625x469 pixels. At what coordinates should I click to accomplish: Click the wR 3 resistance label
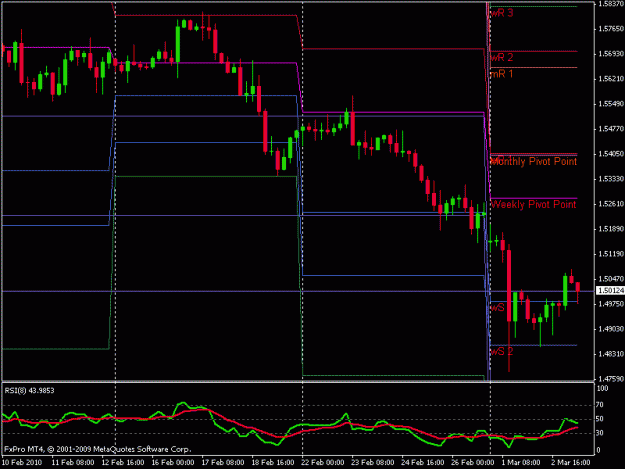(502, 13)
